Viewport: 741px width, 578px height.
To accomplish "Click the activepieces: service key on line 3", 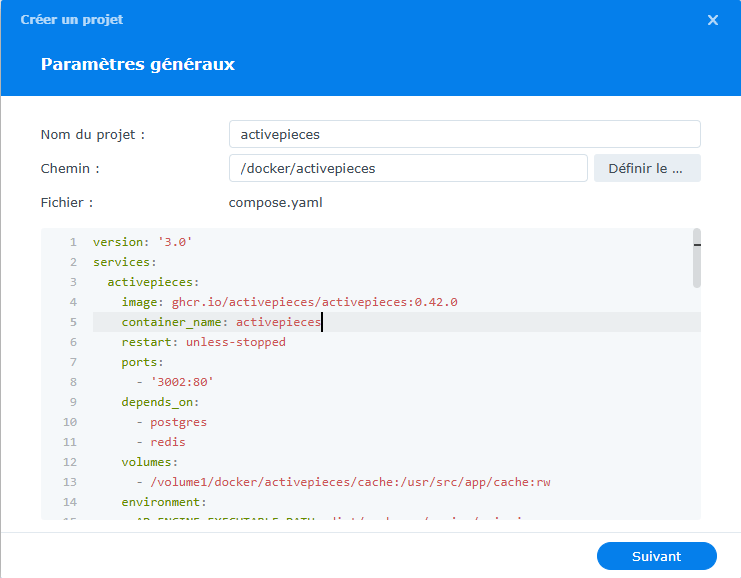I will click(153, 282).
